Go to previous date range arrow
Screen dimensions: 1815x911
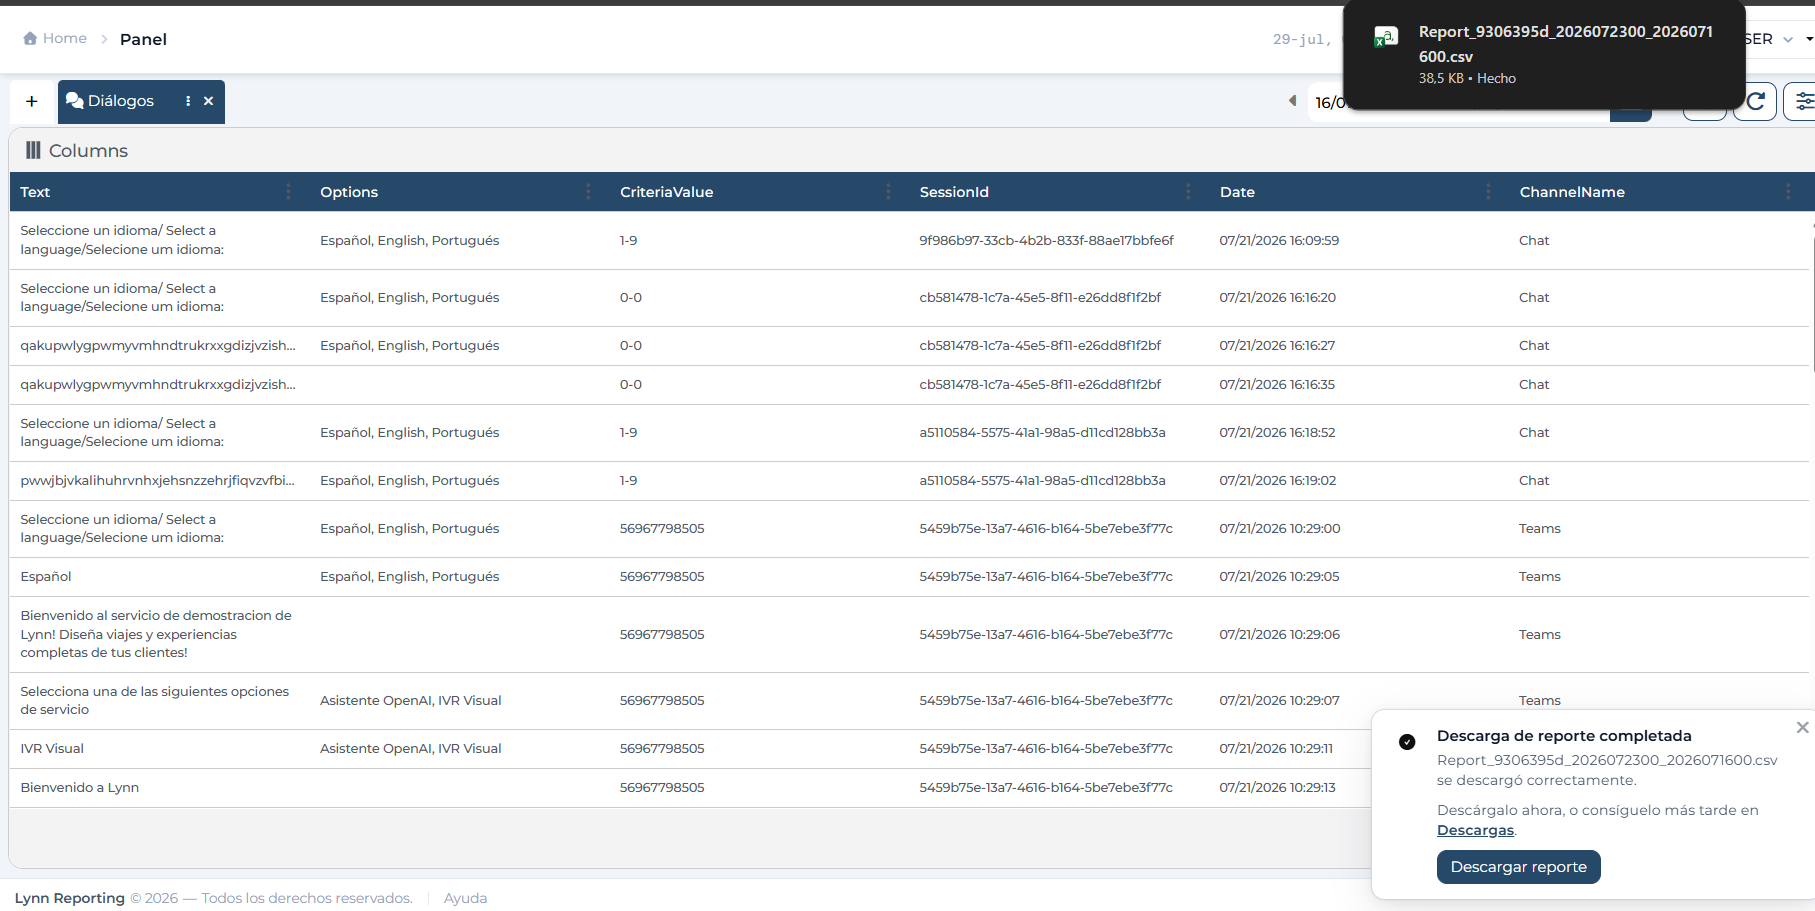click(1292, 101)
